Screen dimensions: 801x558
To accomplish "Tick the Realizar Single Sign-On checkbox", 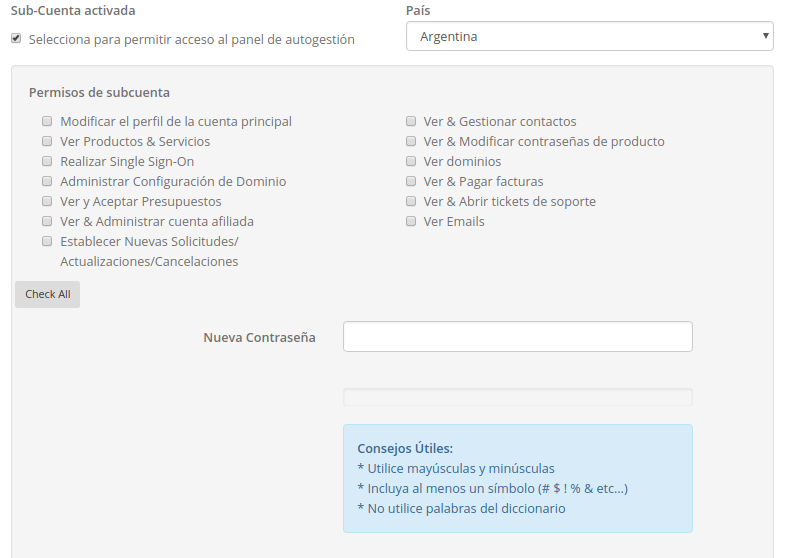I will (x=47, y=161).
